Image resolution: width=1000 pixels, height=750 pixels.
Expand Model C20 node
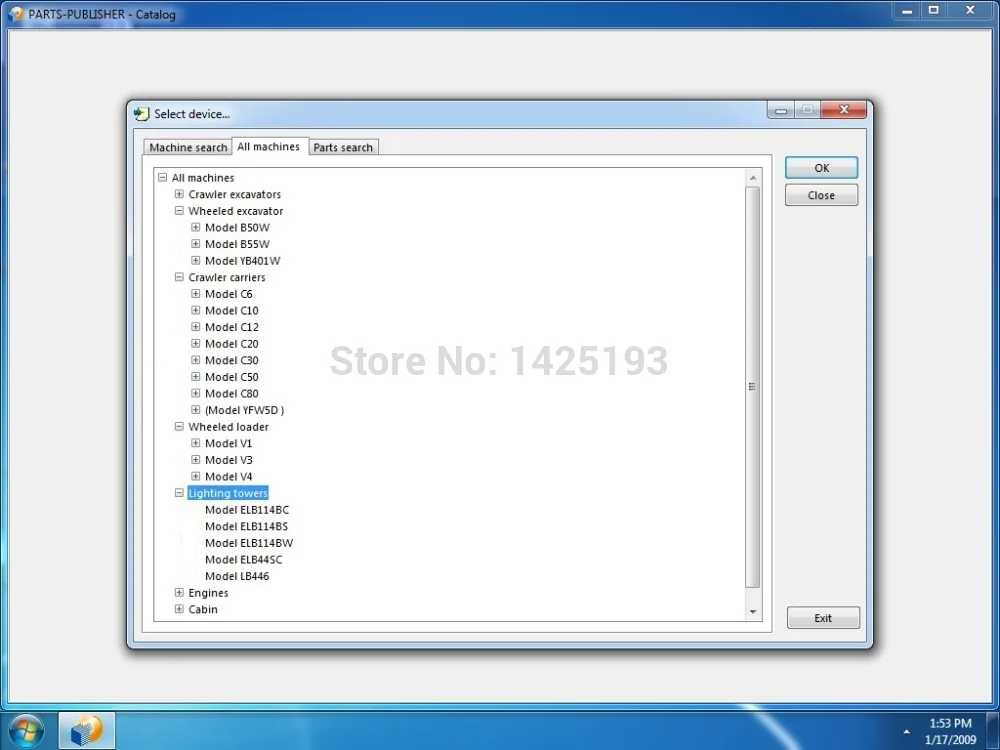tap(196, 343)
